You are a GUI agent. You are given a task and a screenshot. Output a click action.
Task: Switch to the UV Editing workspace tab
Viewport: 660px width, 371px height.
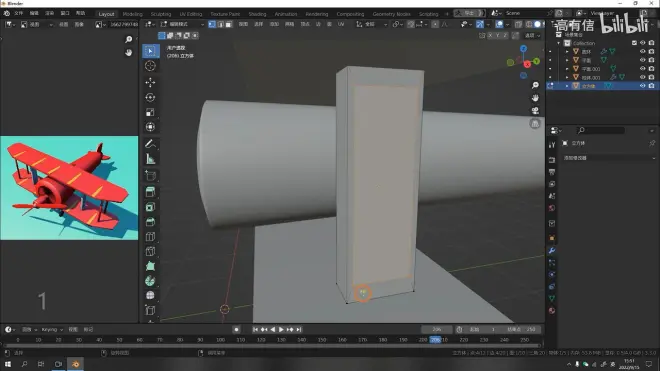(191, 14)
